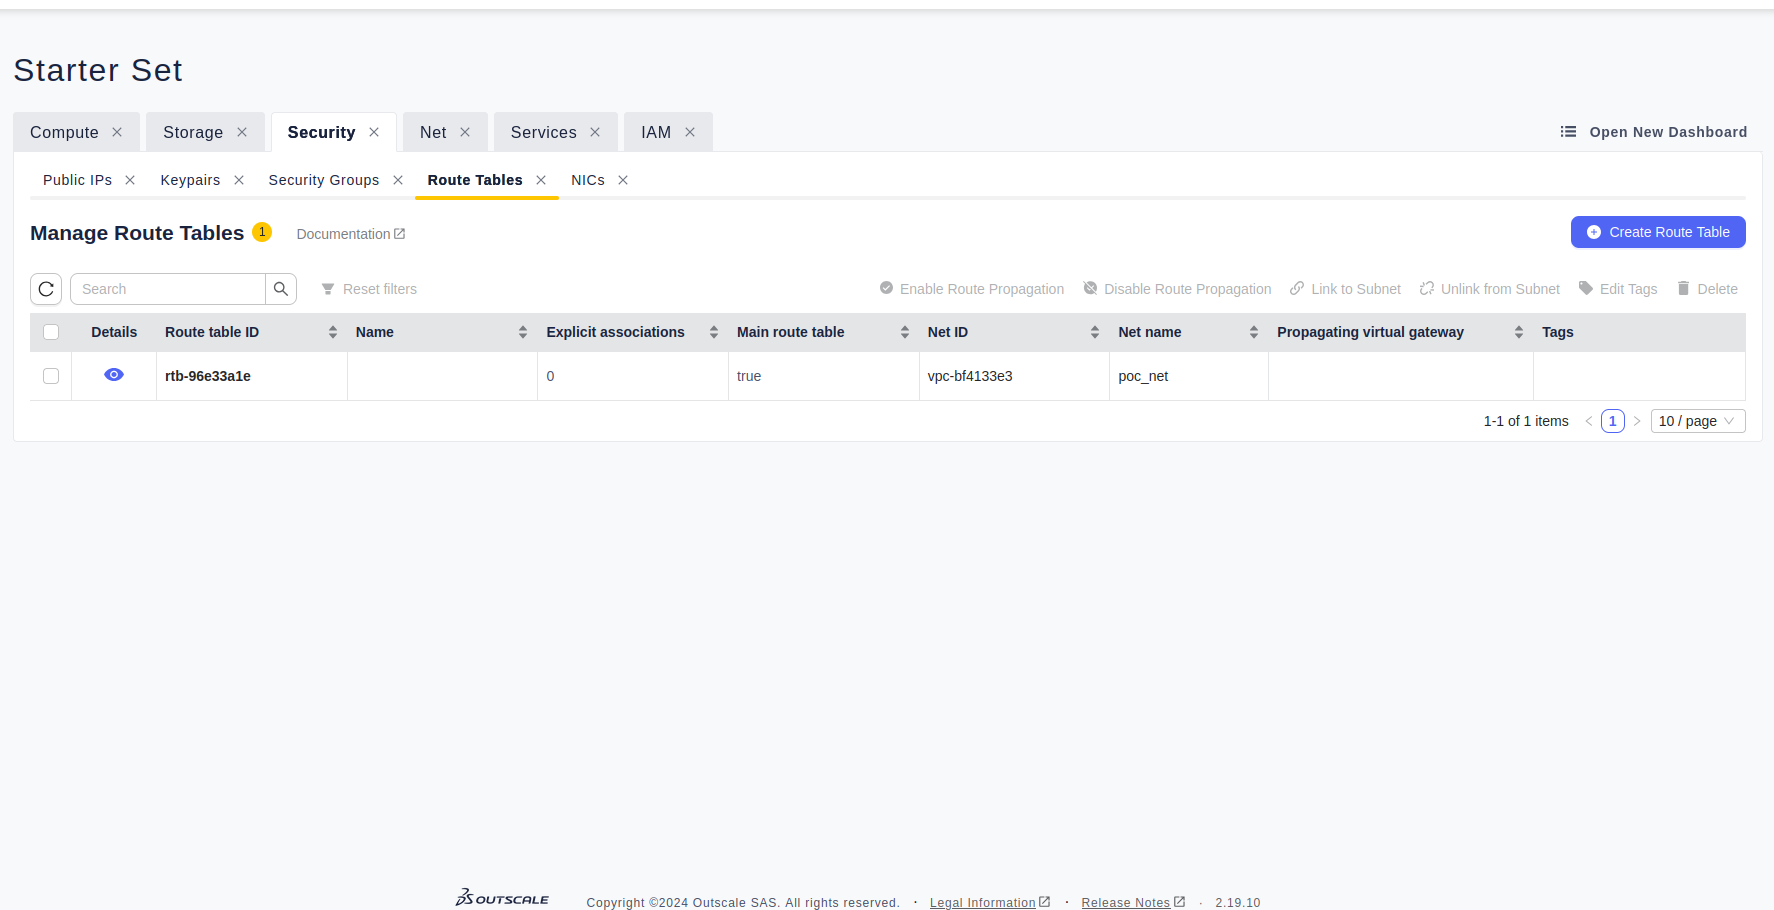Close the Compute tab with its X icon
Viewport: 1774px width, 910px height.
pos(117,132)
